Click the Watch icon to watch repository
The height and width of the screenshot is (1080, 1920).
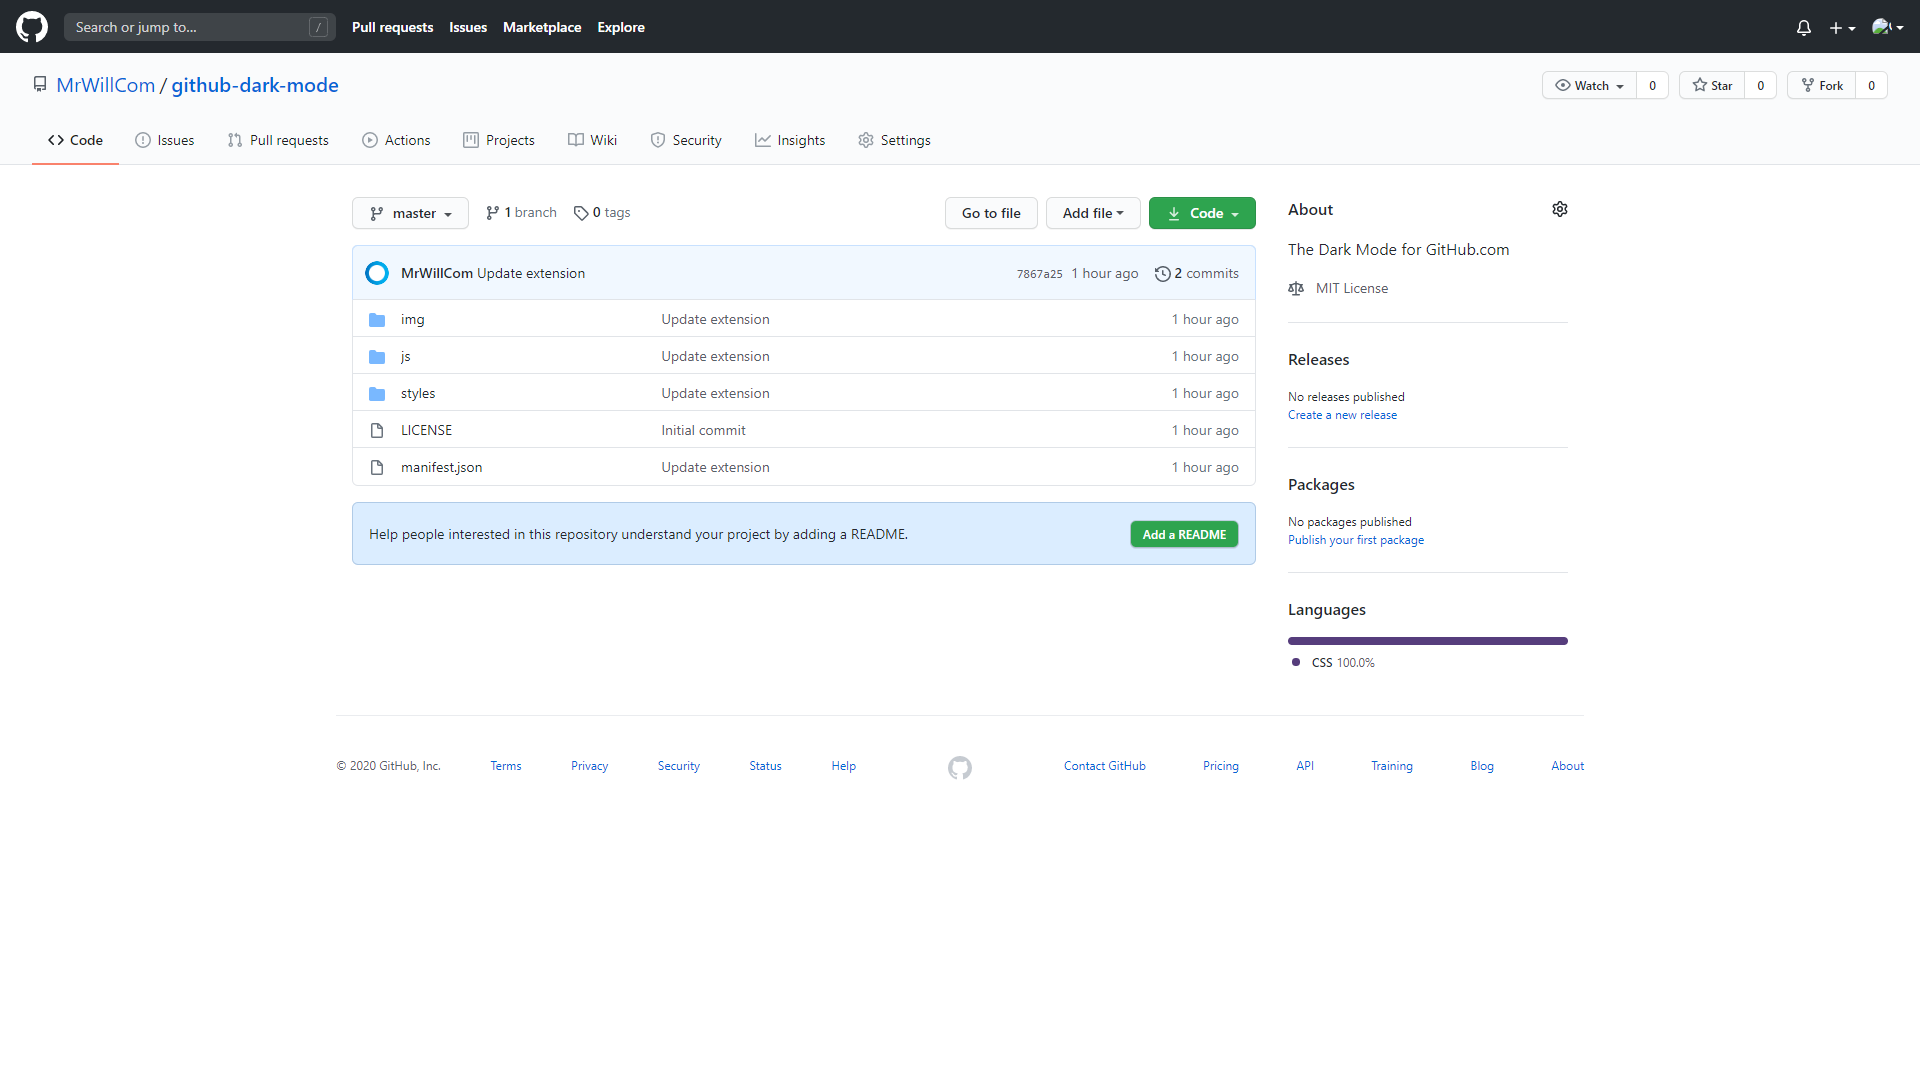1589,84
